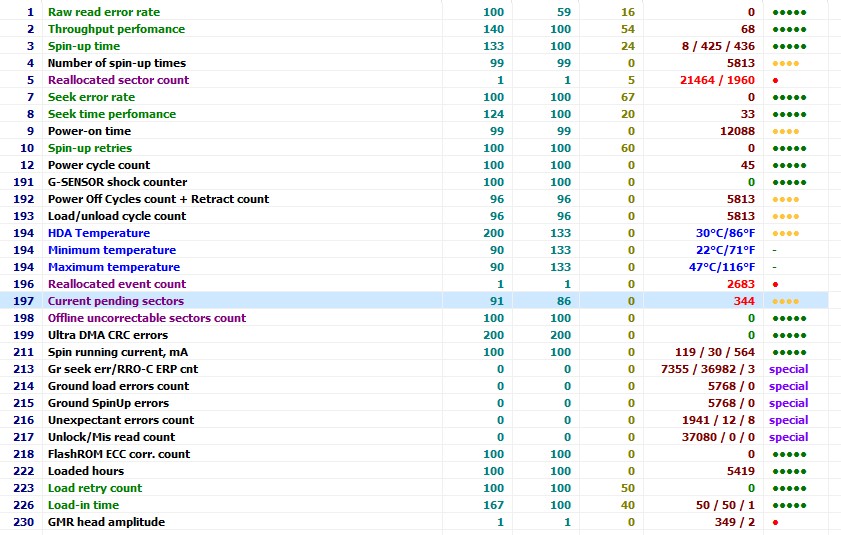Click G-SENSOR shock counter attribute
This screenshot has height=535, width=841.
[x=117, y=182]
